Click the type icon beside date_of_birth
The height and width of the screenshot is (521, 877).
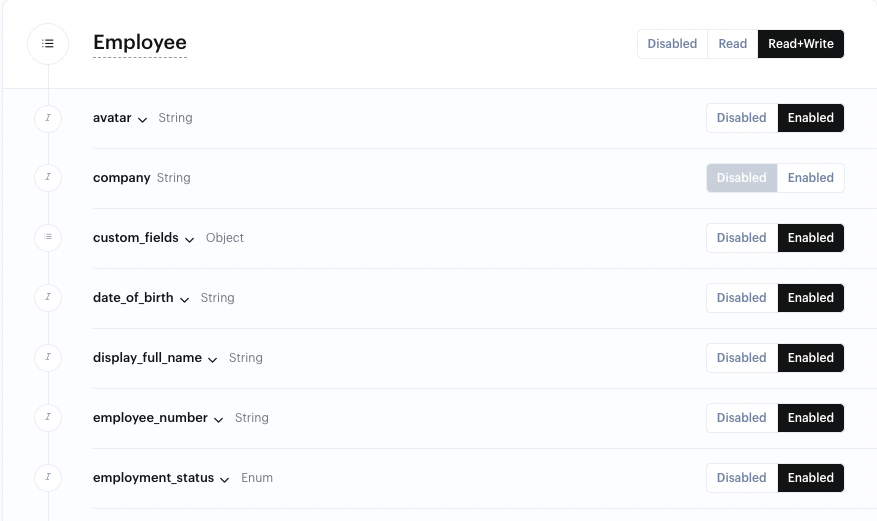(x=48, y=298)
